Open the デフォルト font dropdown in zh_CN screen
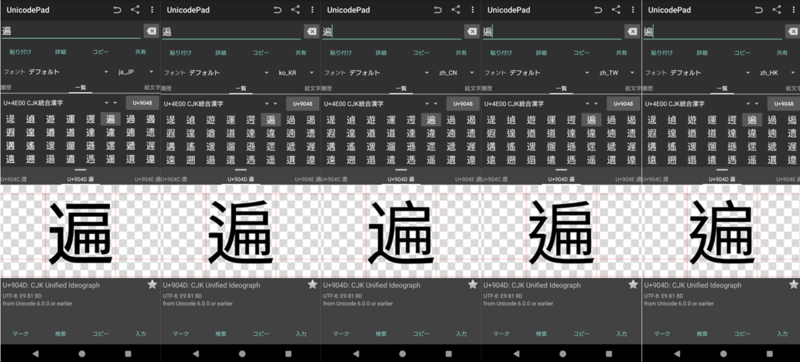Image resolution: width=800 pixels, height=362 pixels. [x=389, y=72]
